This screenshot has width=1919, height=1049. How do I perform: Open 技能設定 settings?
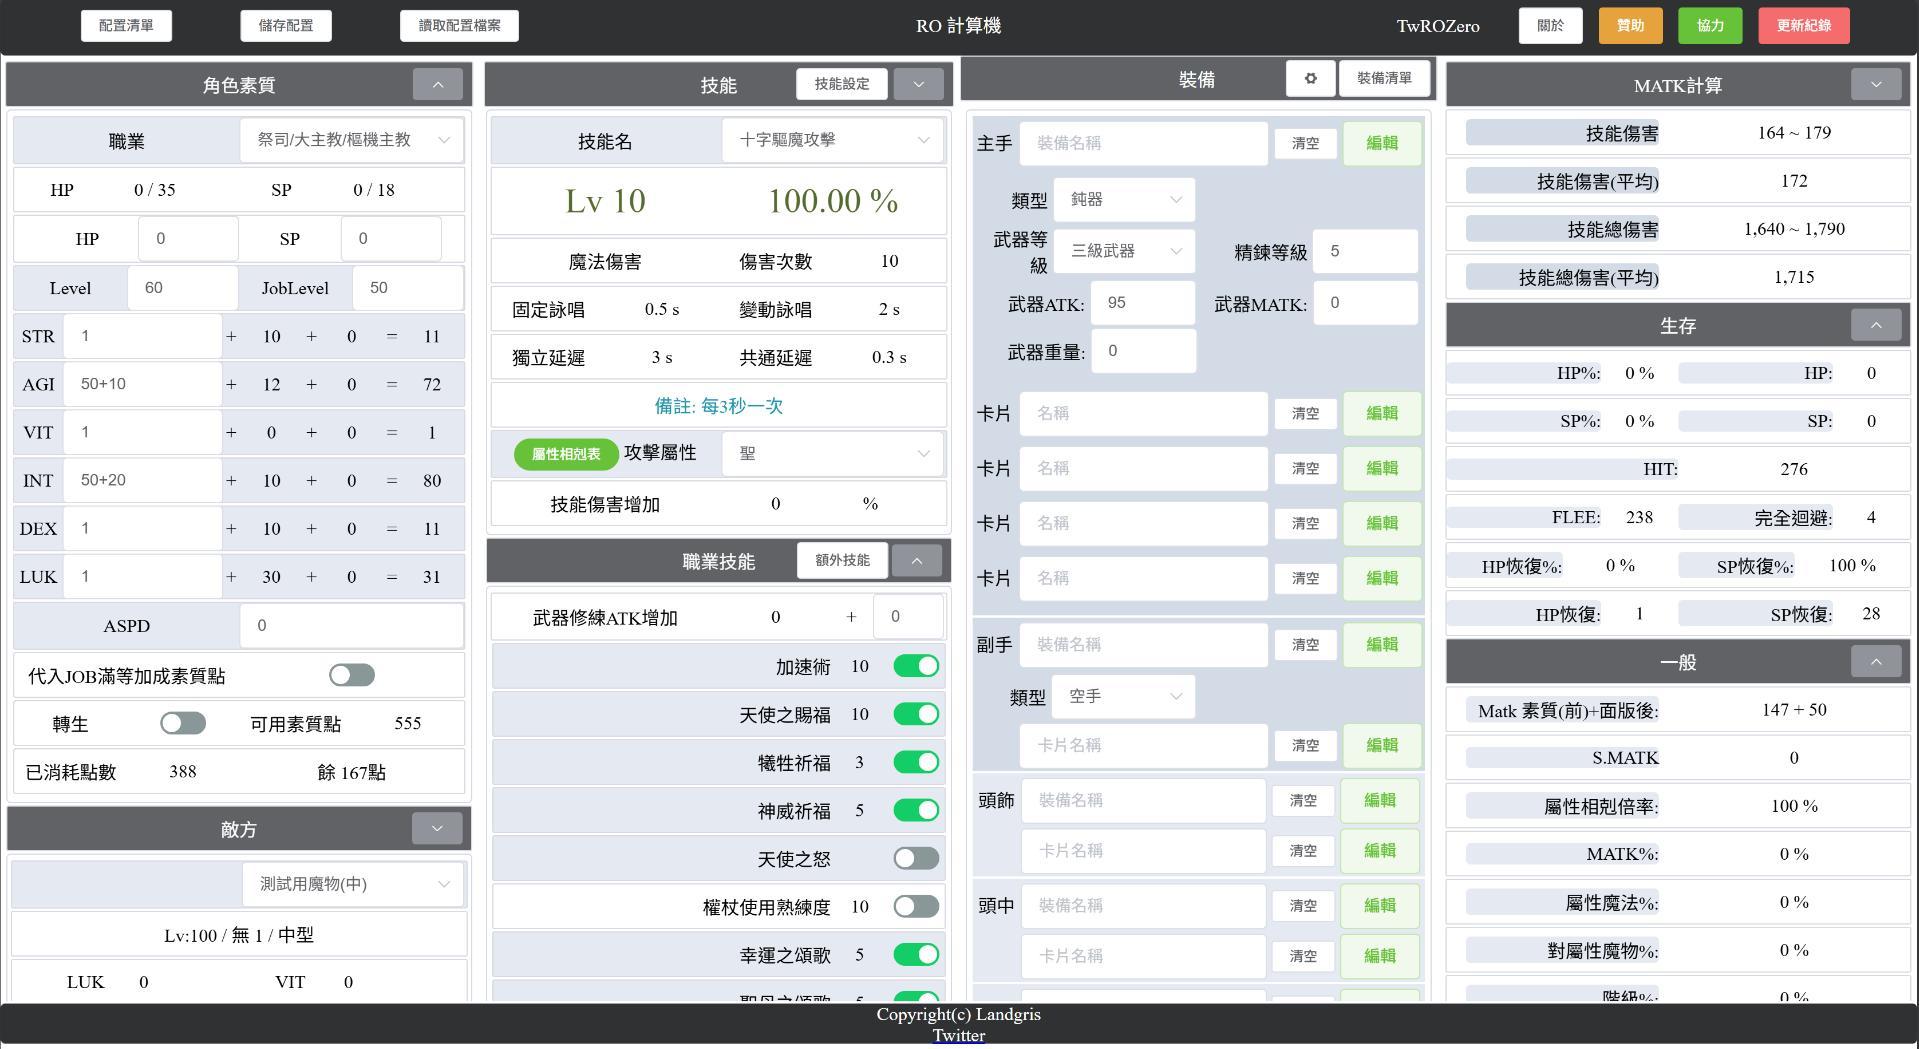(842, 84)
